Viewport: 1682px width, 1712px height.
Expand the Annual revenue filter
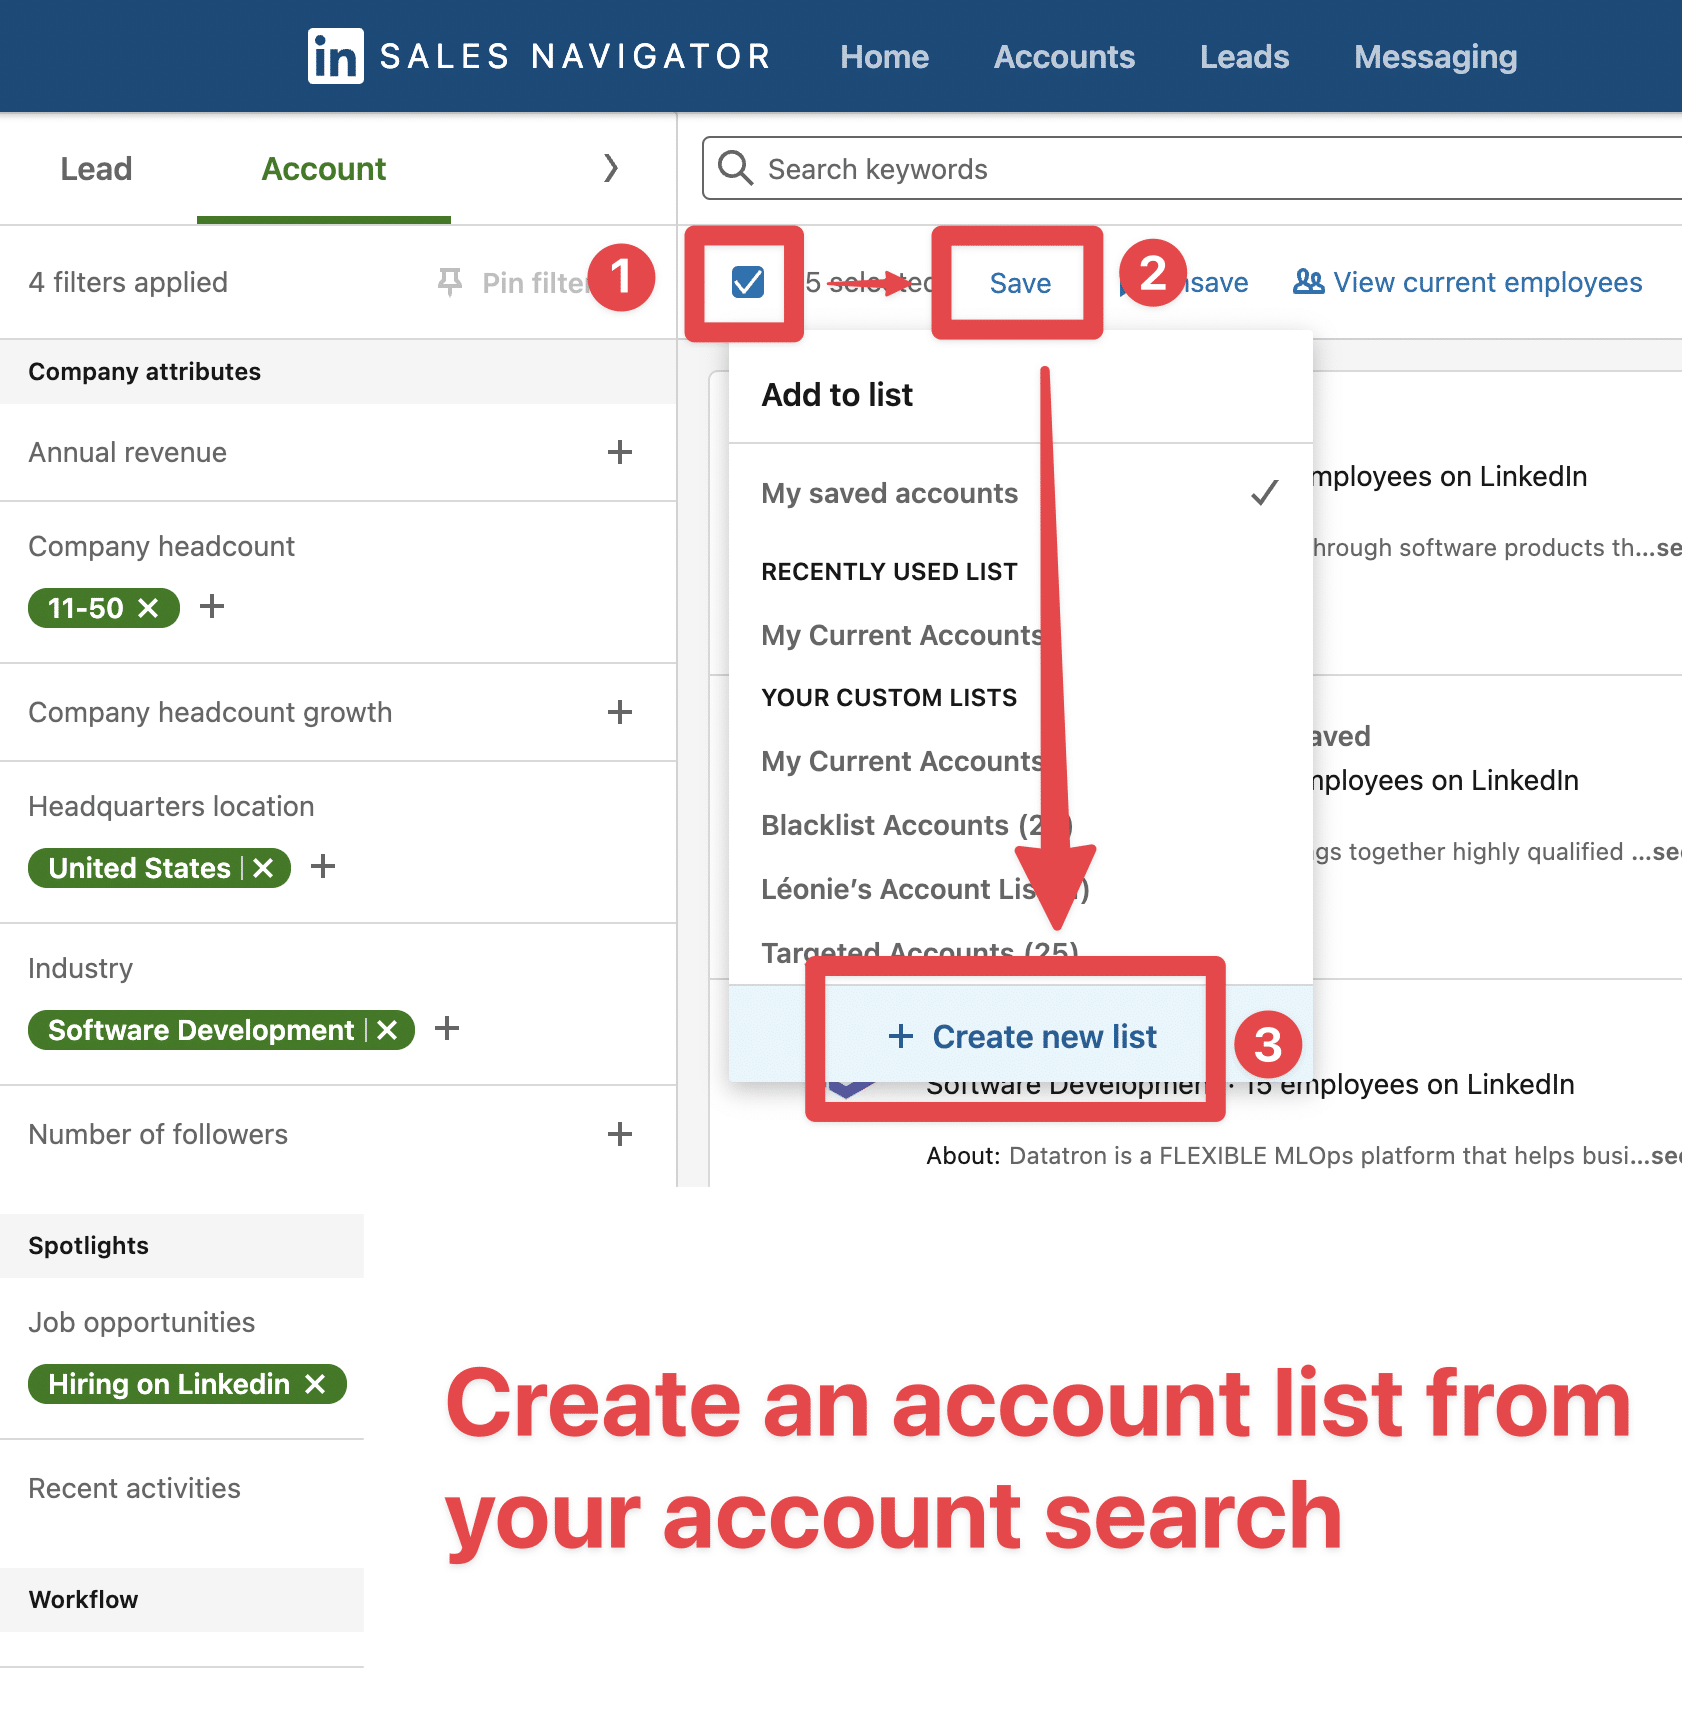pos(620,452)
